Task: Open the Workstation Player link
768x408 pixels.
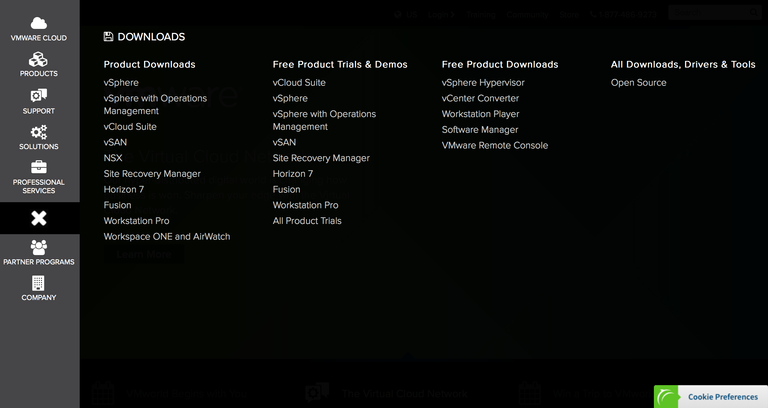Action: click(480, 114)
